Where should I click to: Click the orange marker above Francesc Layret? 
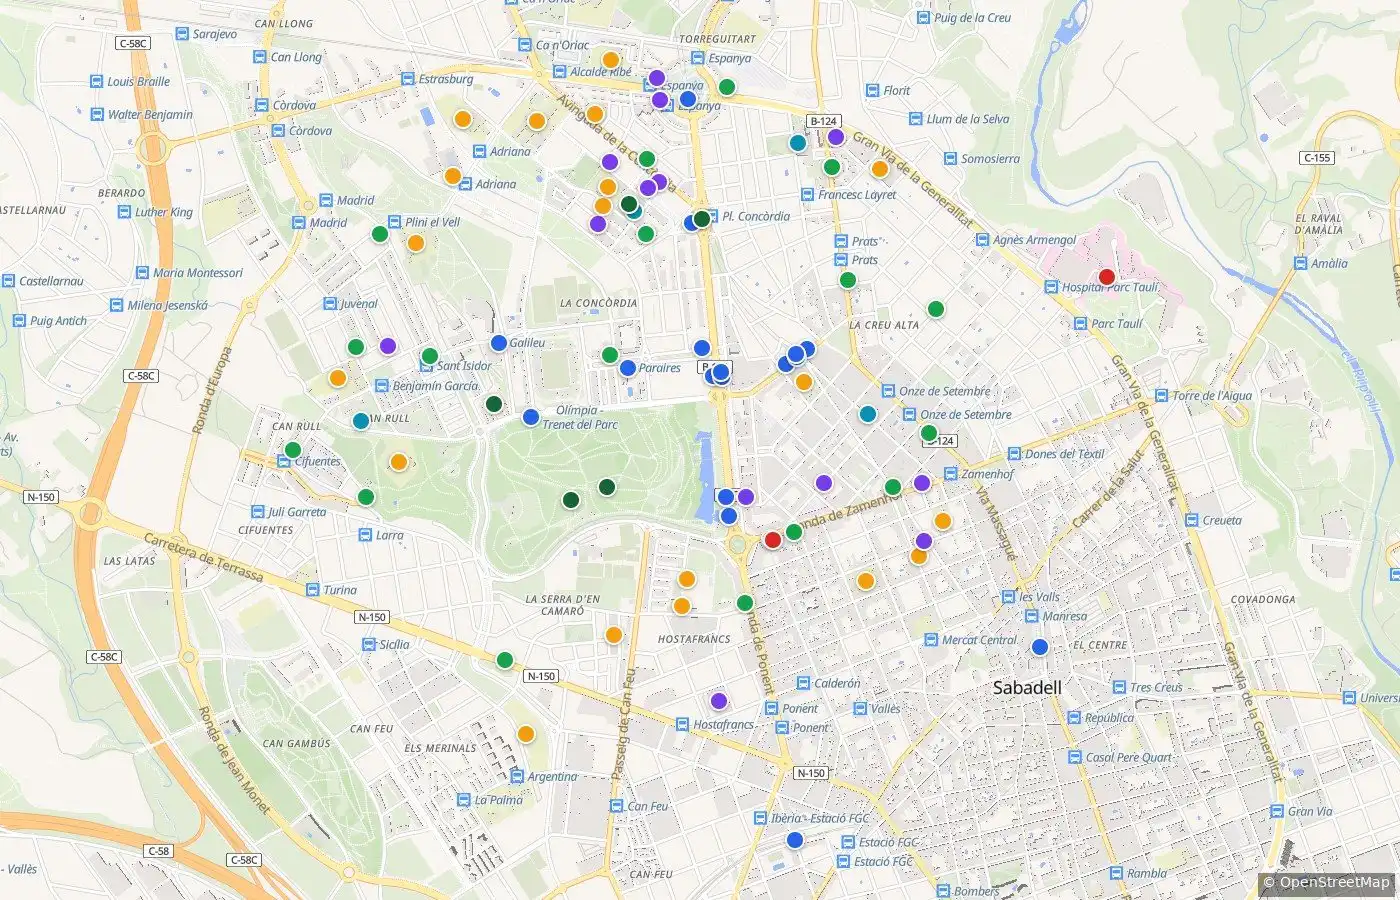click(880, 169)
